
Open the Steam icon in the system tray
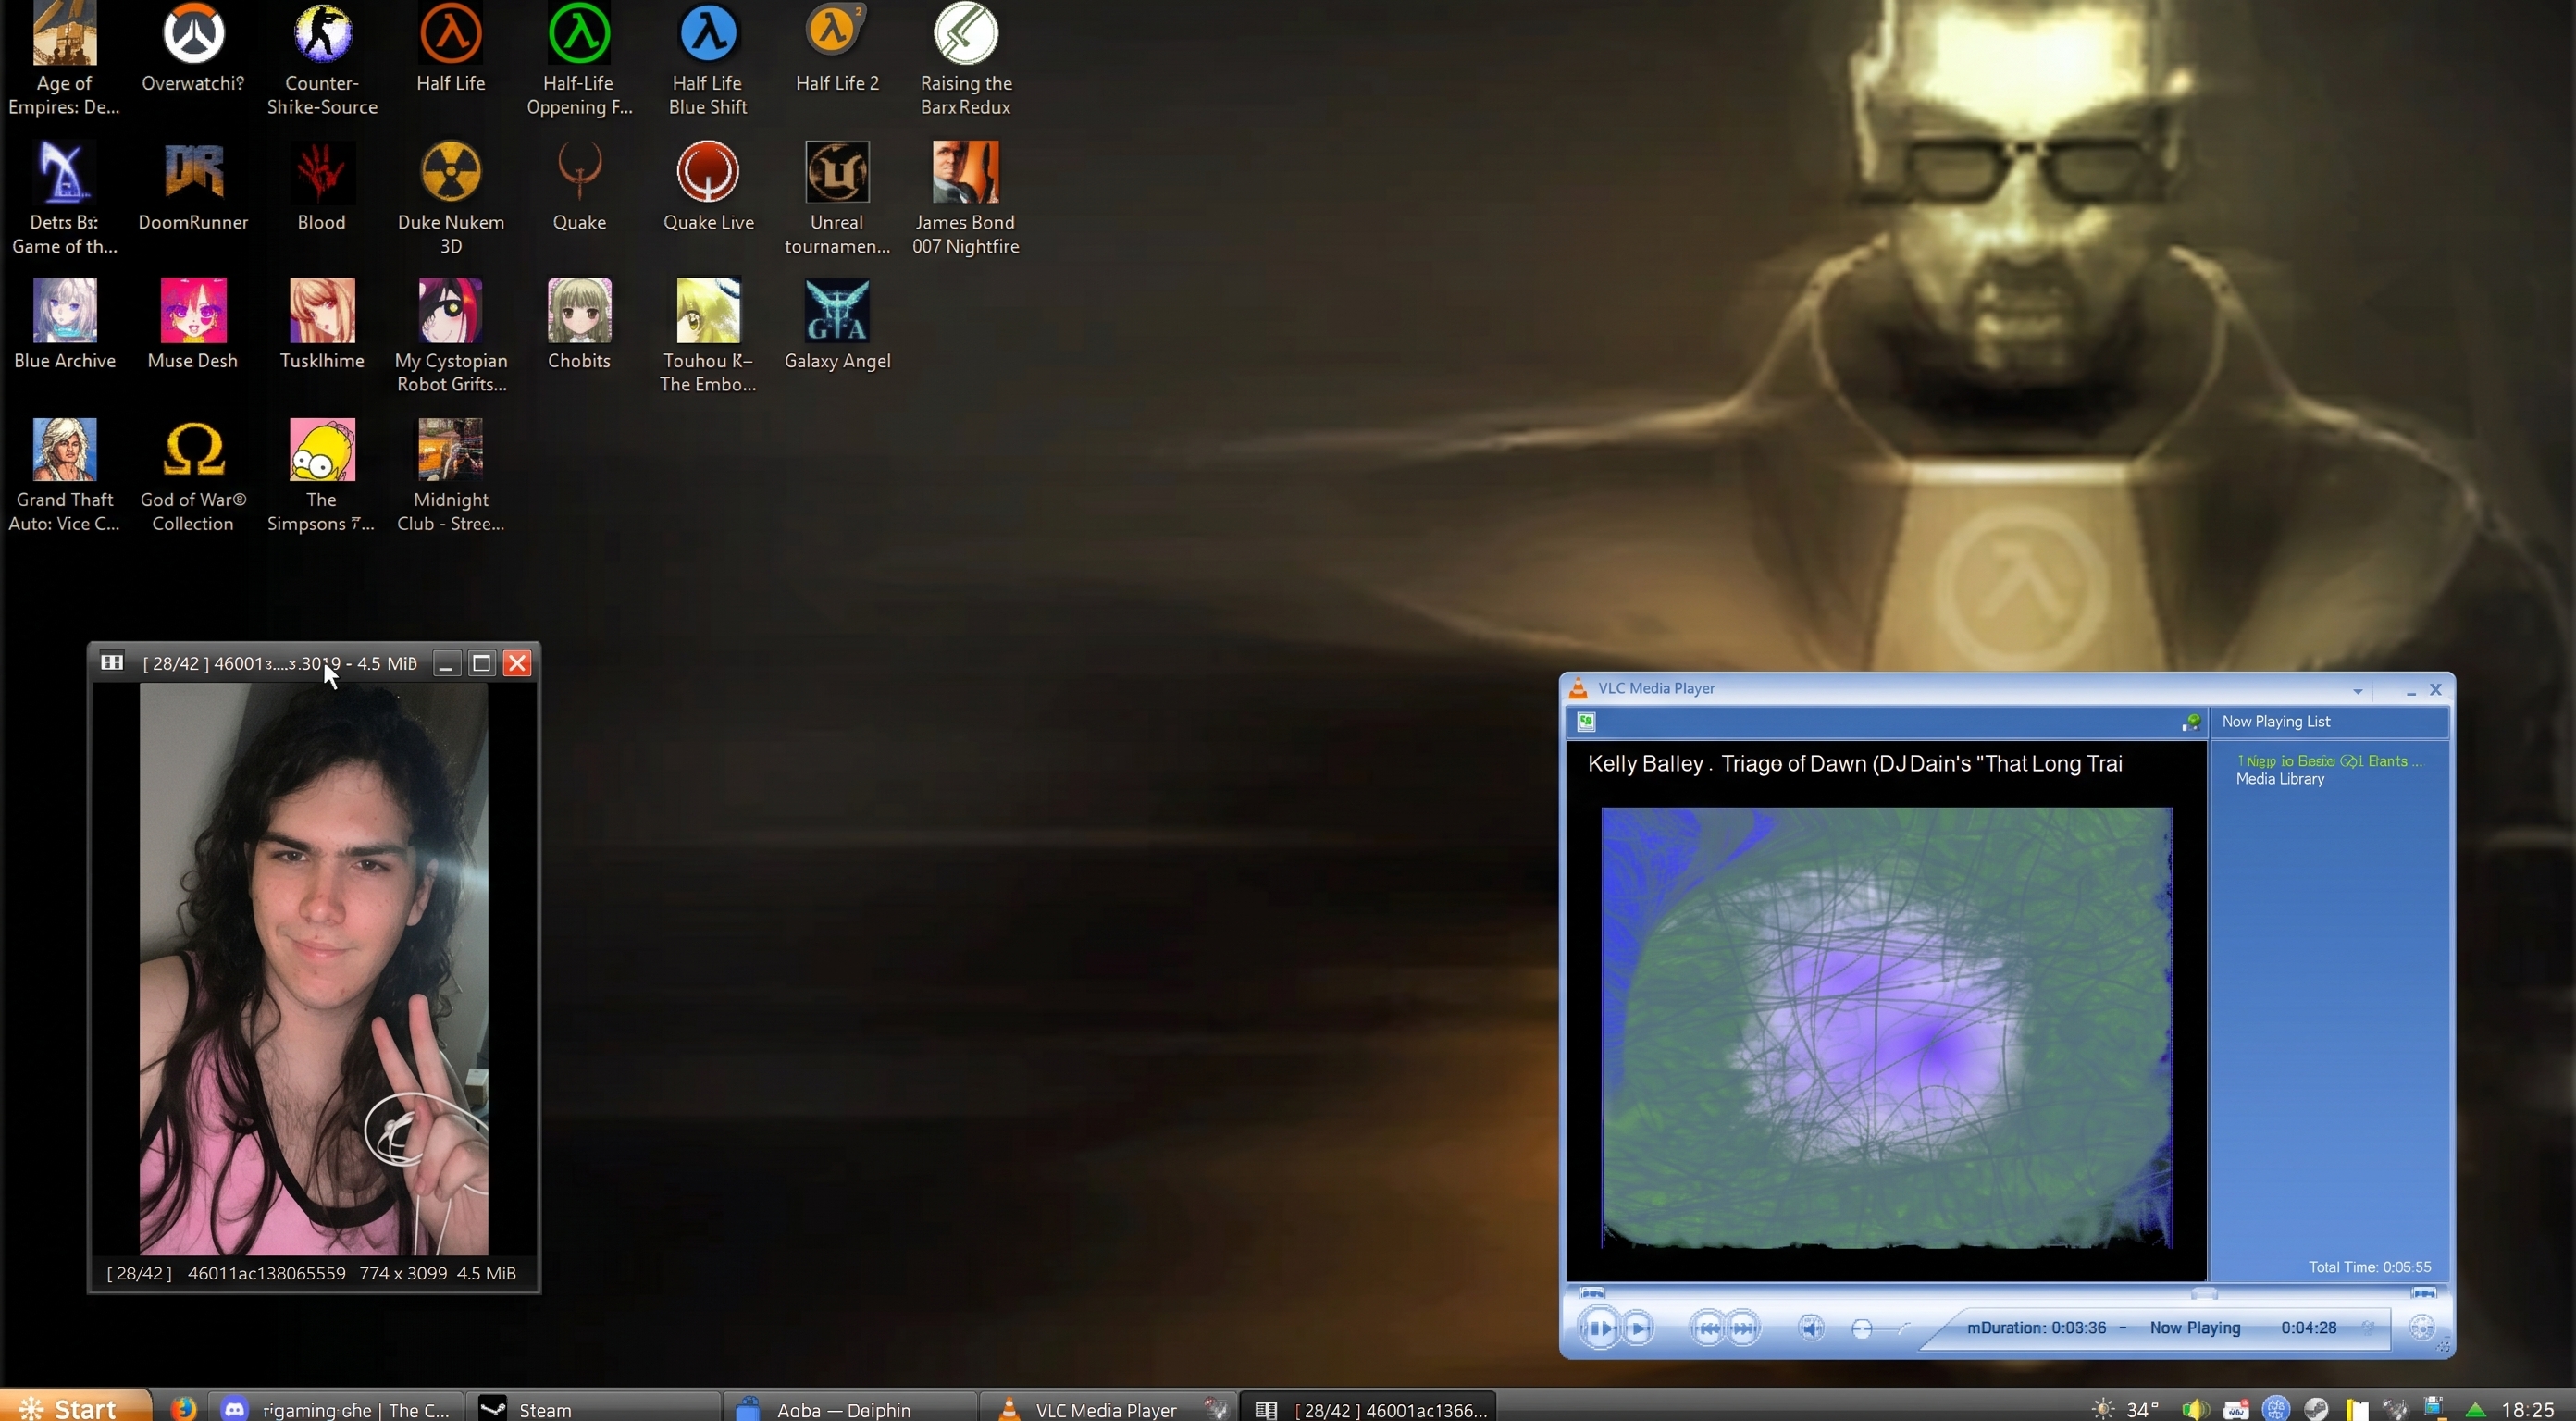pos(2316,1409)
